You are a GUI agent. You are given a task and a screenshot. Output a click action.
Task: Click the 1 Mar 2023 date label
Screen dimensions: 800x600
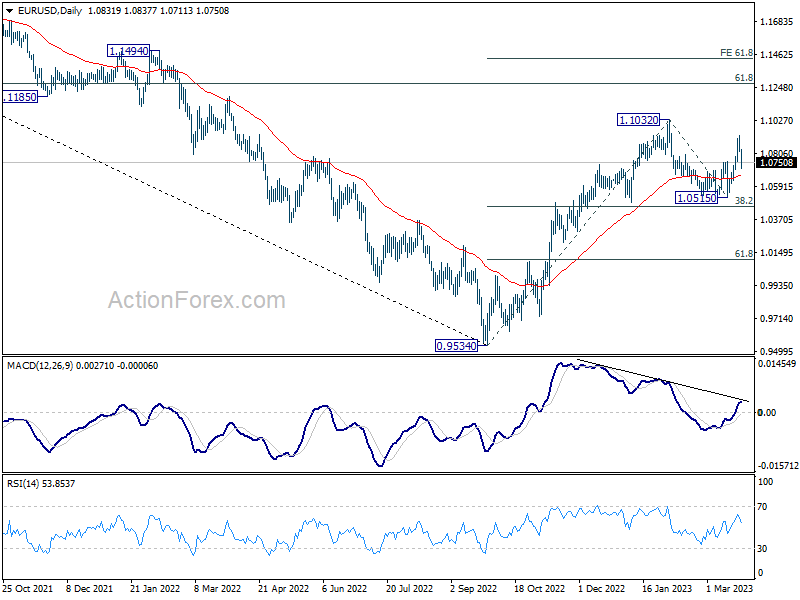[x=730, y=588]
